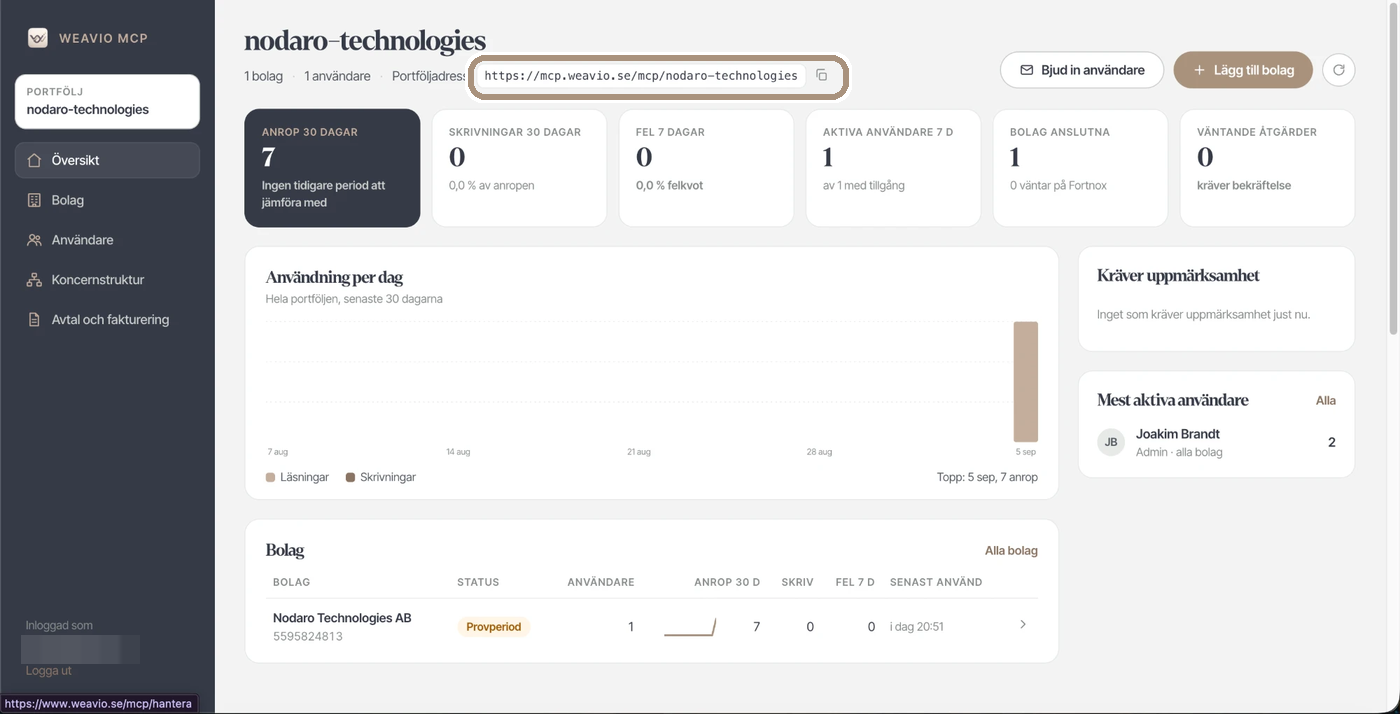Image resolution: width=1400 pixels, height=714 pixels.
Task: Go to the Översikt page
Action: pos(107,160)
